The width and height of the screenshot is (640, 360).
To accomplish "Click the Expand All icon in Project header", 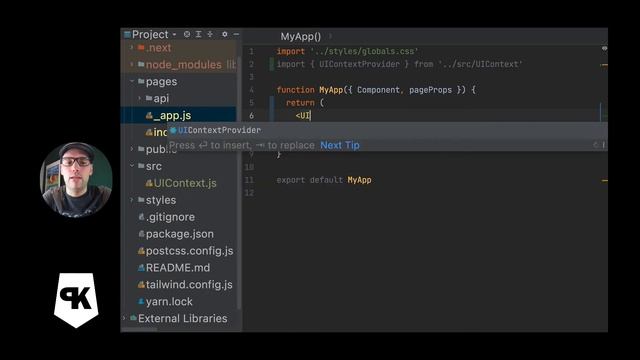I will 198,34.
